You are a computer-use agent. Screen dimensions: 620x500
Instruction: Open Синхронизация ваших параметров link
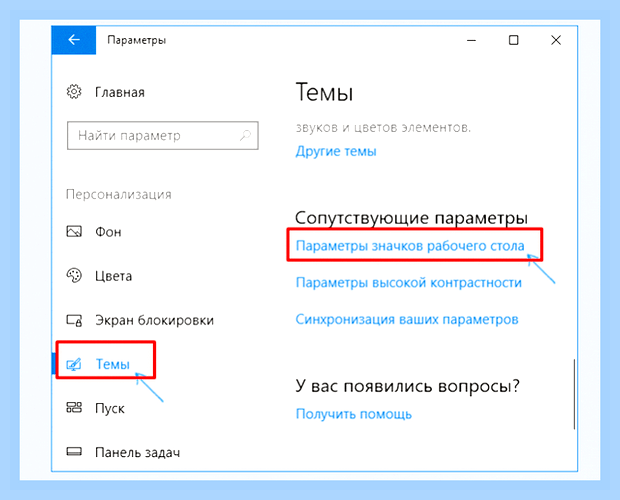[x=407, y=319]
